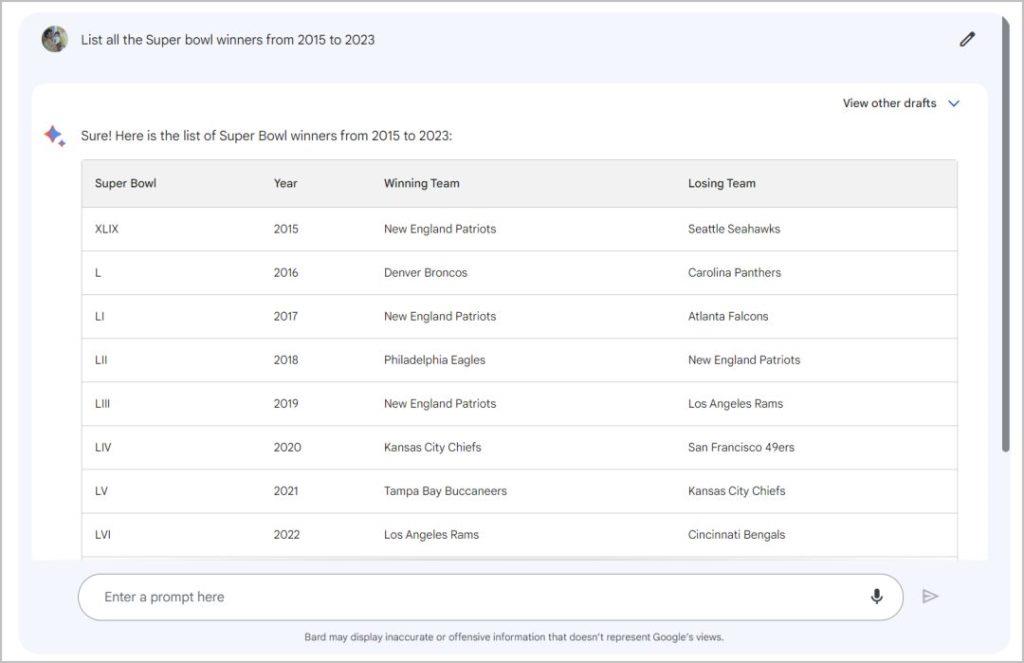The height and width of the screenshot is (663, 1024).
Task: Click the Atlanta Falcons cell
Action: (x=728, y=317)
